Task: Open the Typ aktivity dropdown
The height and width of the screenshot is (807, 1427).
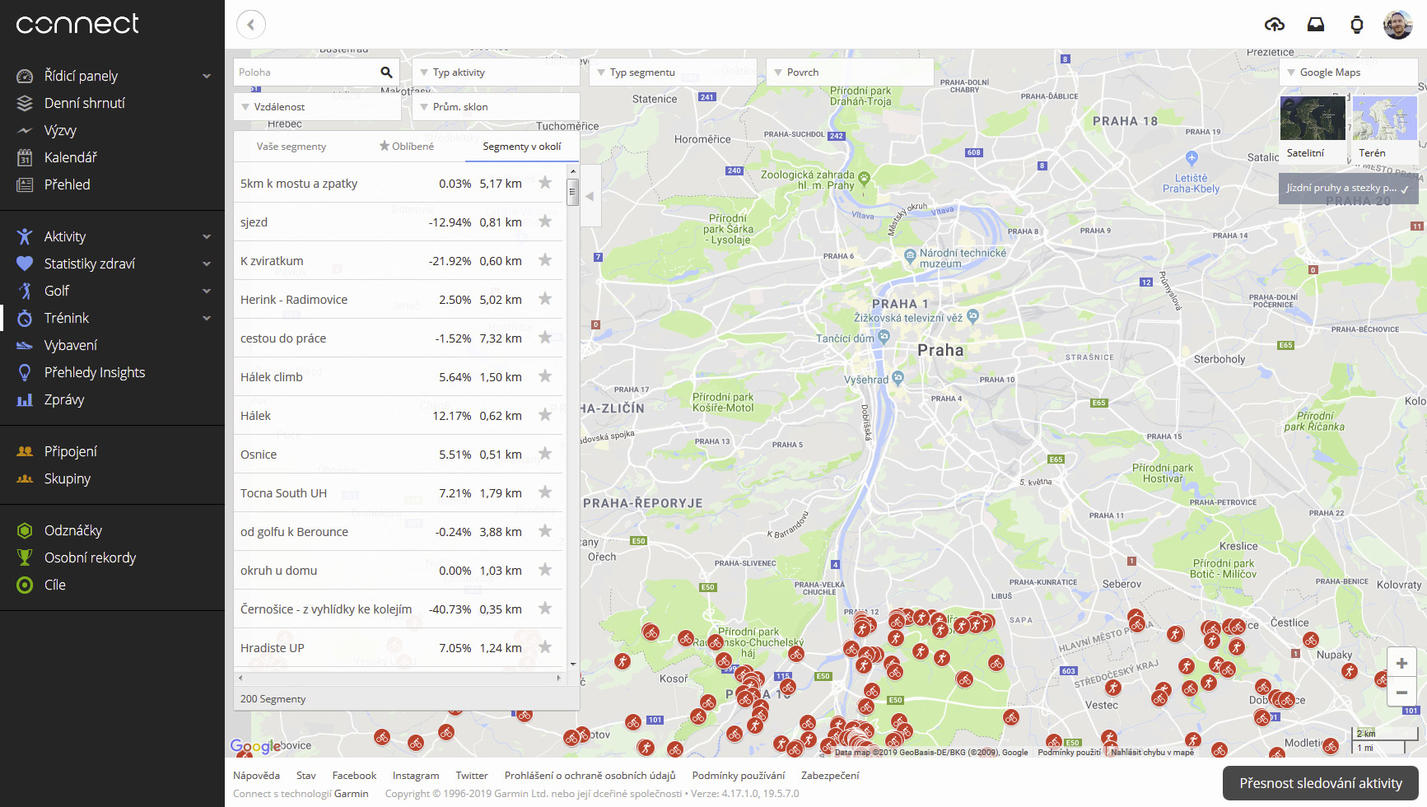Action: pyautogui.click(x=495, y=73)
